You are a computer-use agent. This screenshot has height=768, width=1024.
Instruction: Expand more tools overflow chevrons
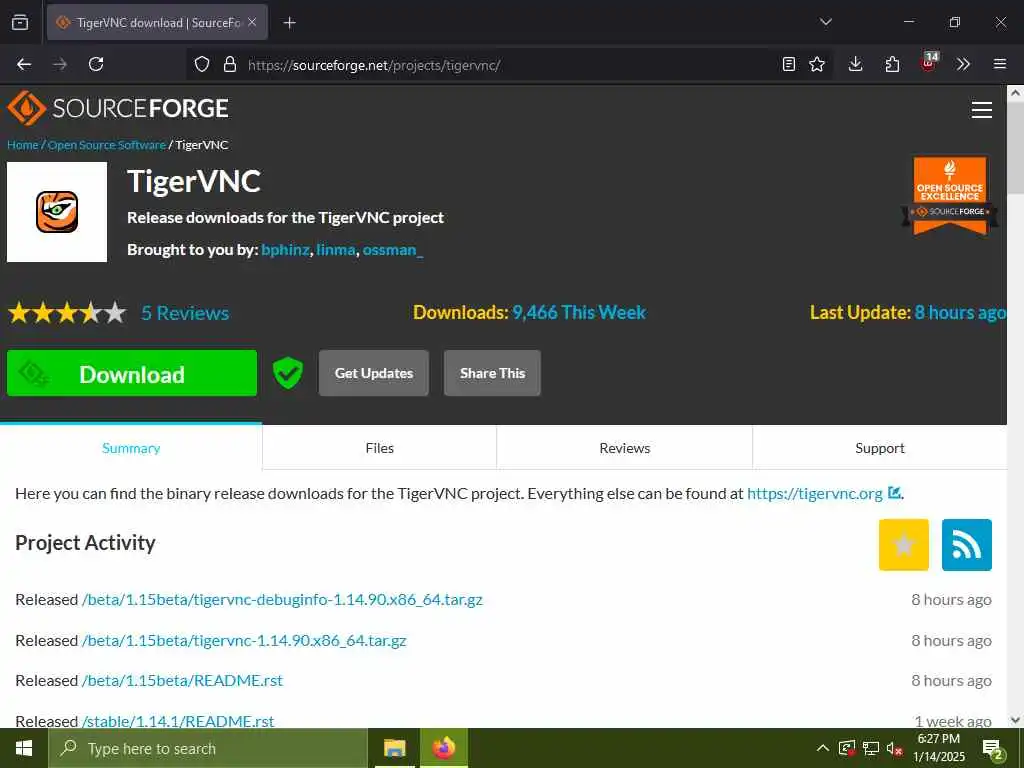pyautogui.click(x=963, y=64)
